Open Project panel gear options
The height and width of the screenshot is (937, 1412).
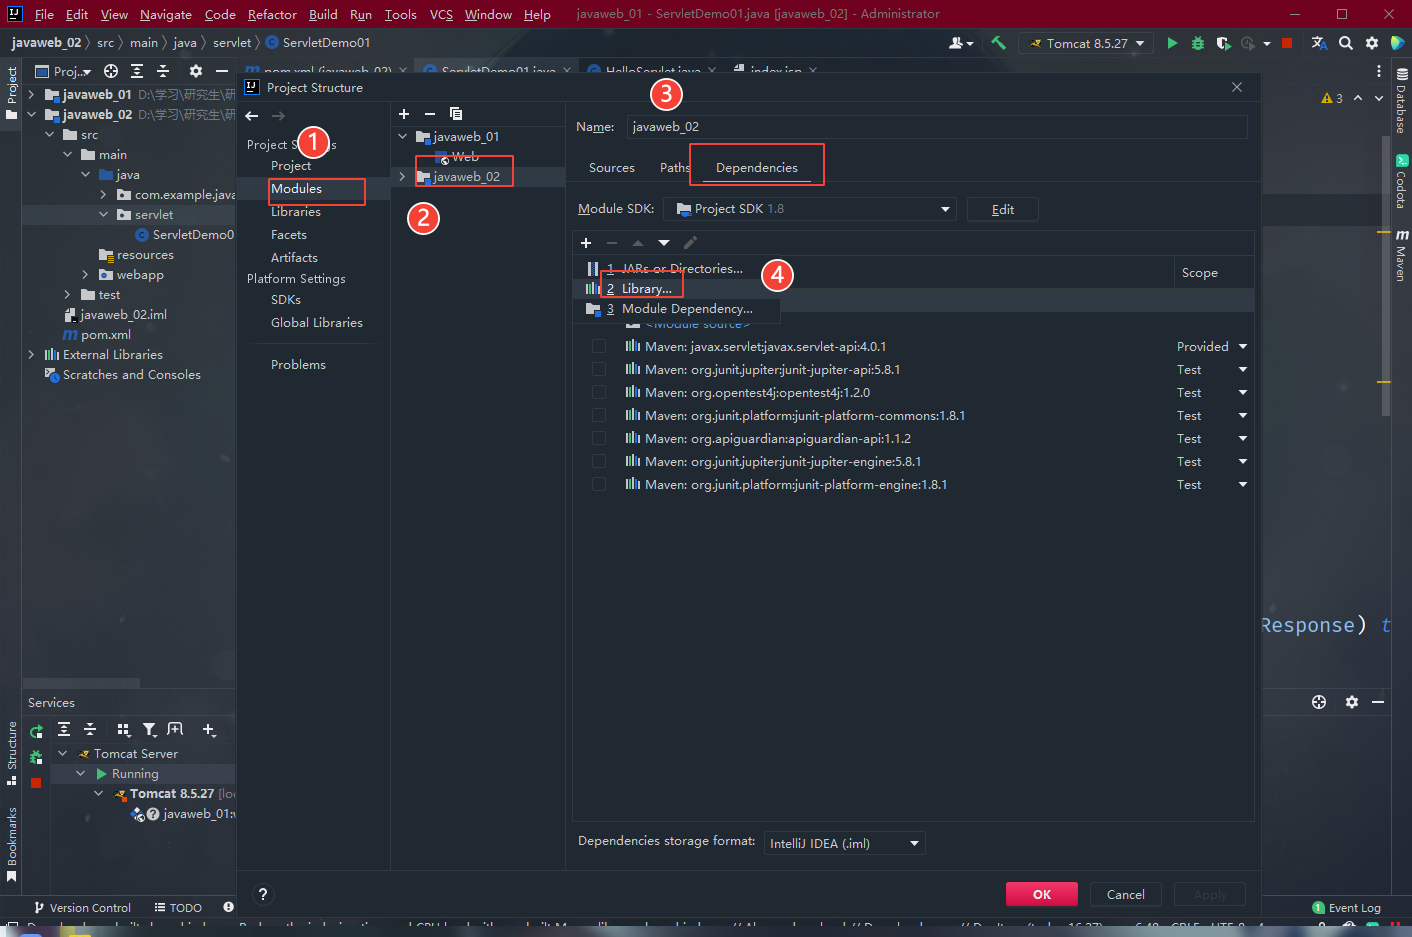[196, 71]
